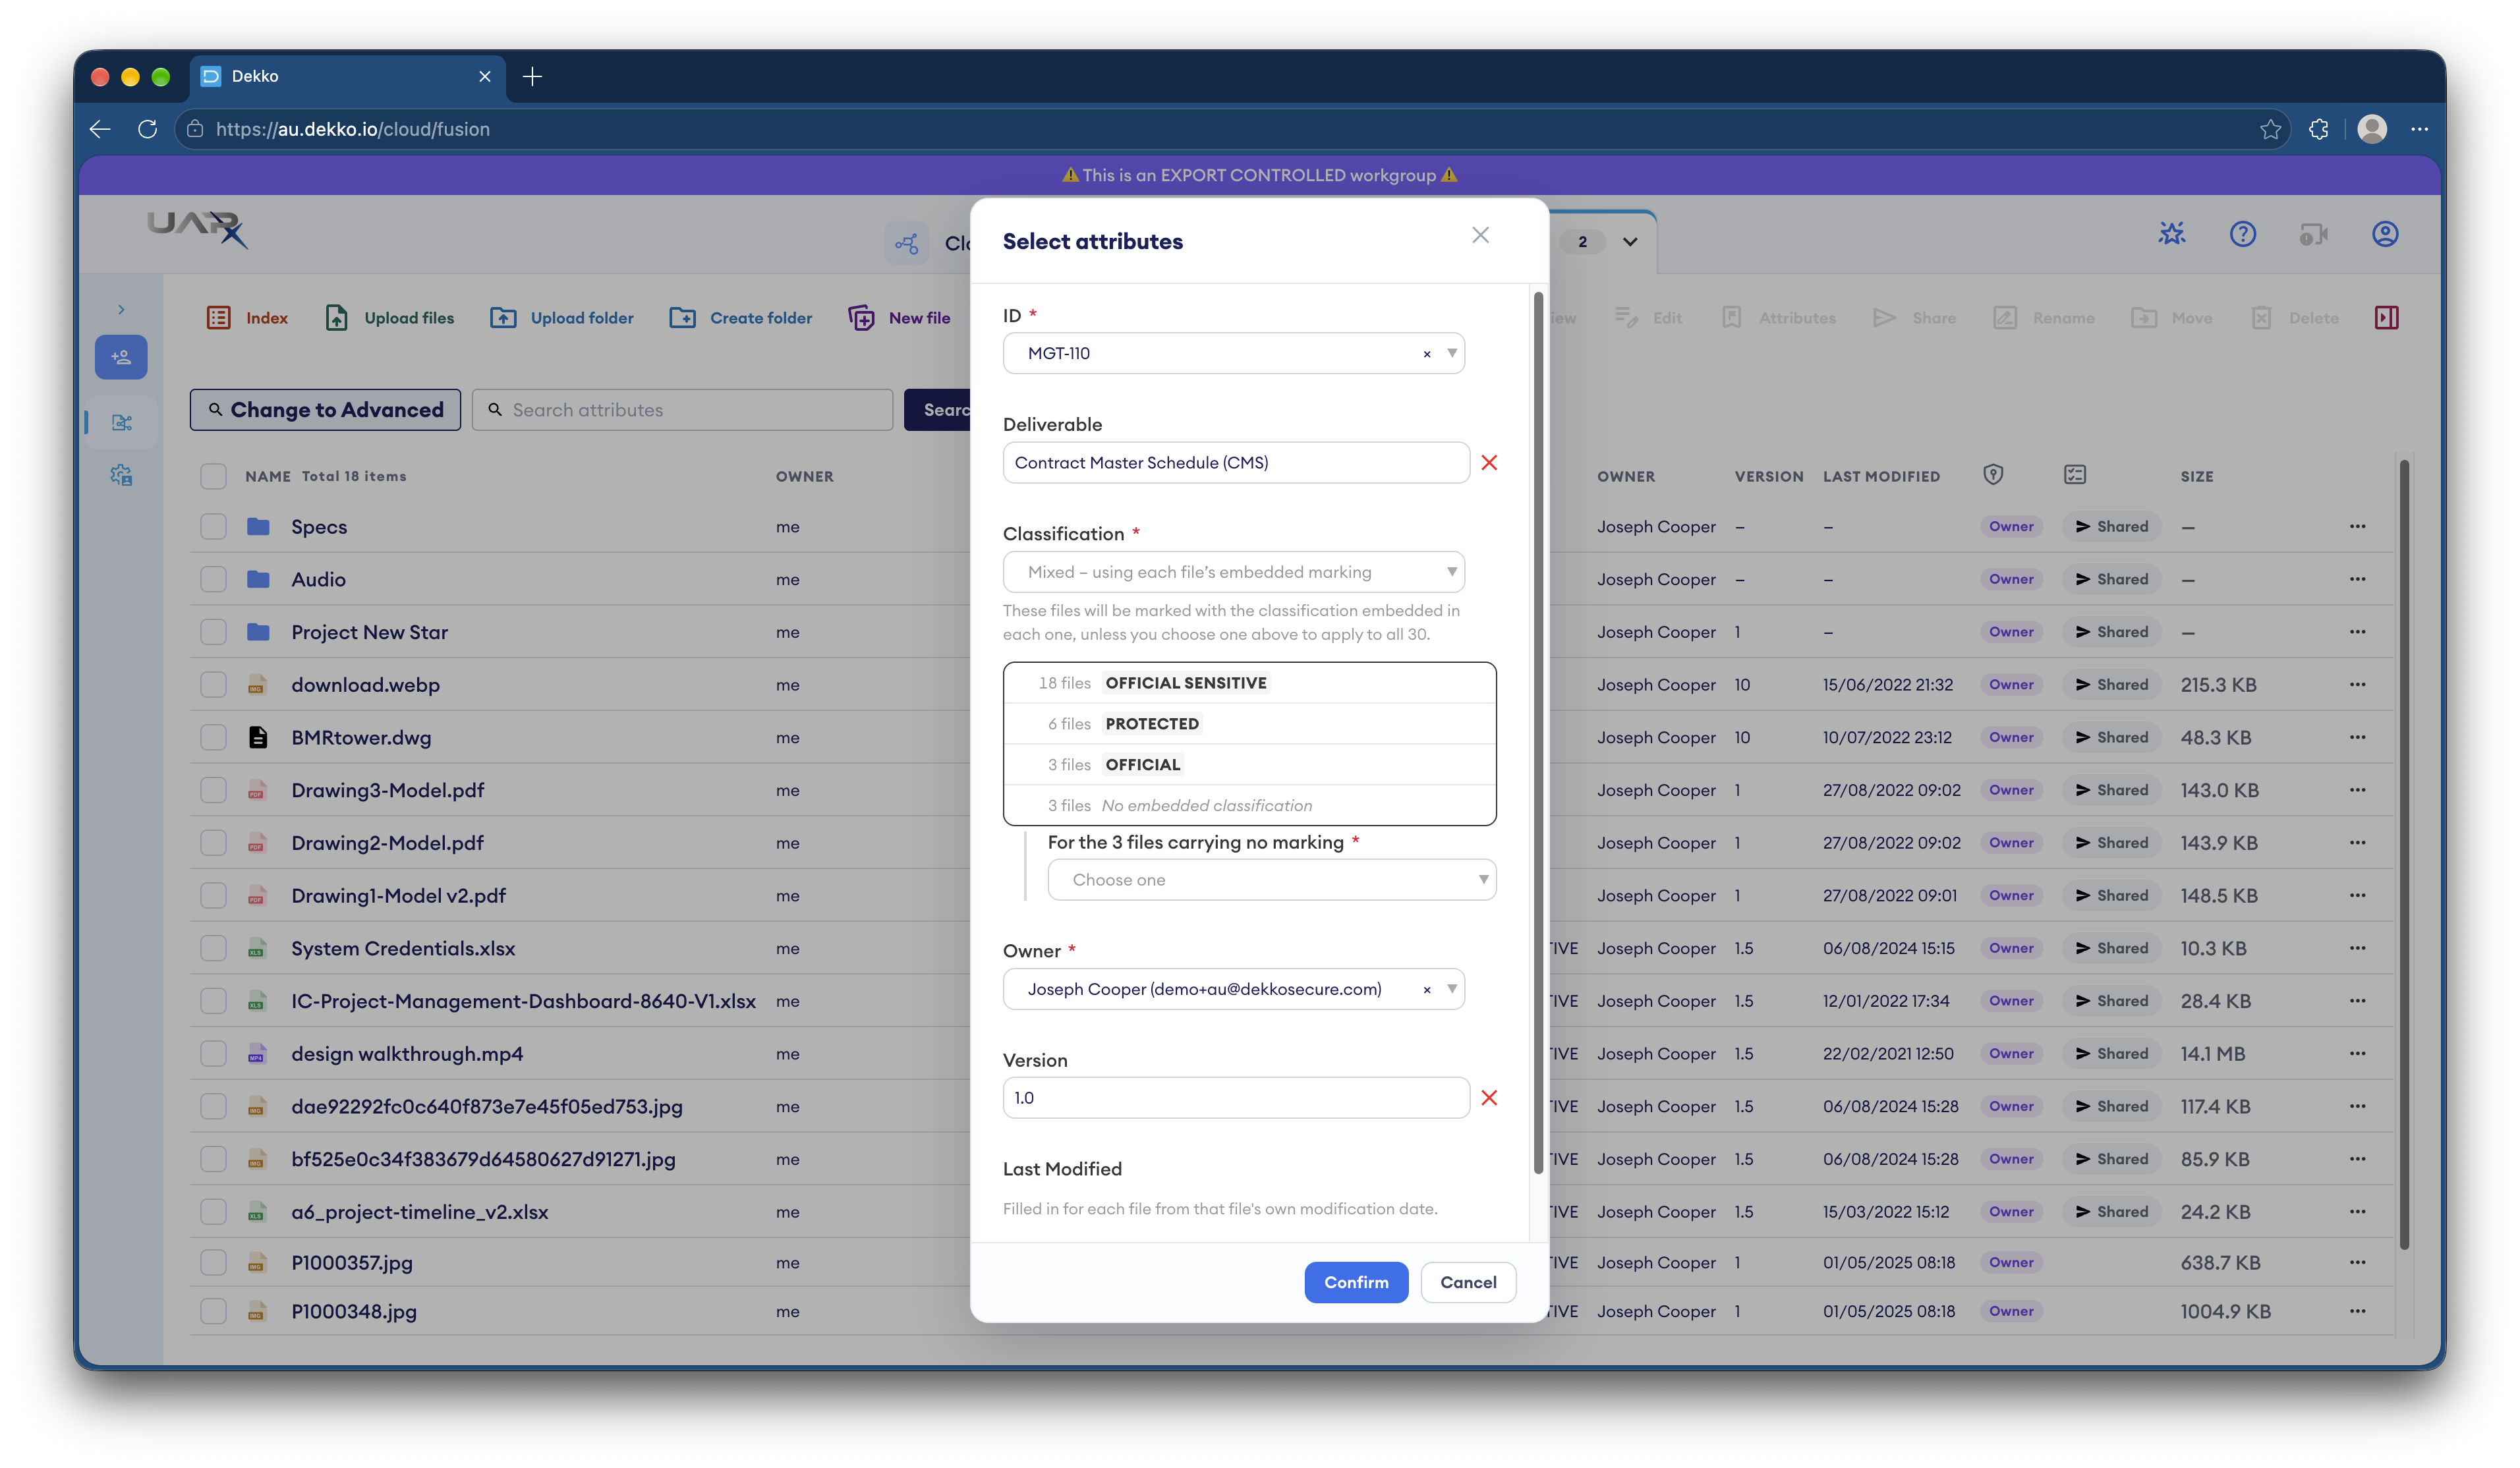Close the Select attributes dialog
Screen dimensions: 2520x1468
(1480, 235)
